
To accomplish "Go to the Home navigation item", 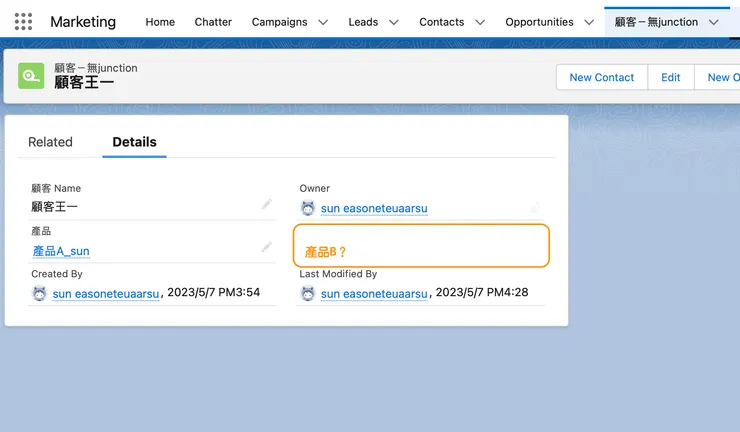I will pos(160,22).
